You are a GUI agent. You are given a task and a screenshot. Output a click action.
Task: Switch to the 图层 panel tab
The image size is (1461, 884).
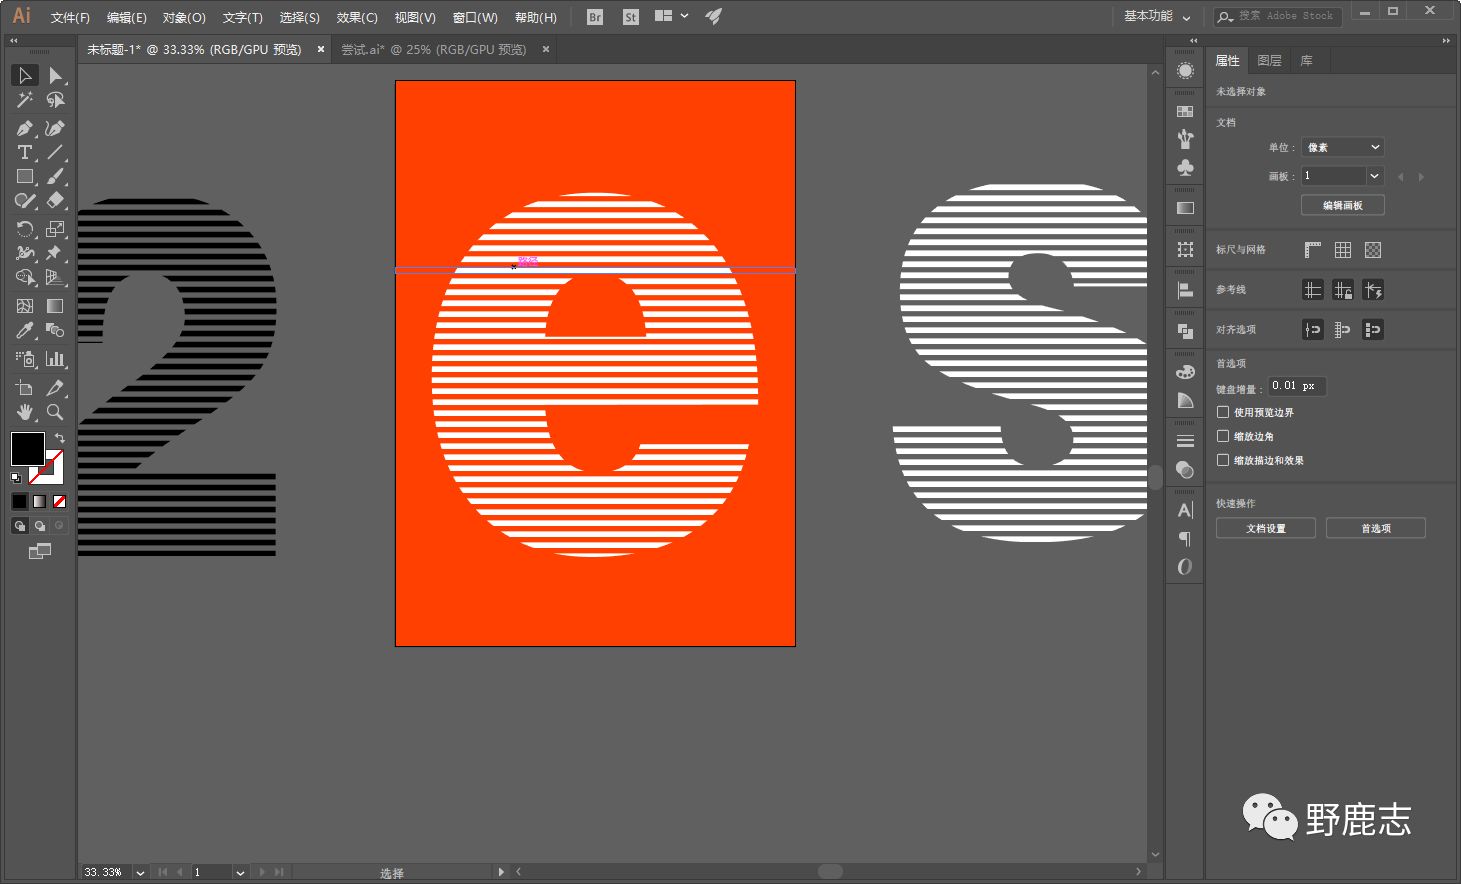(1269, 61)
